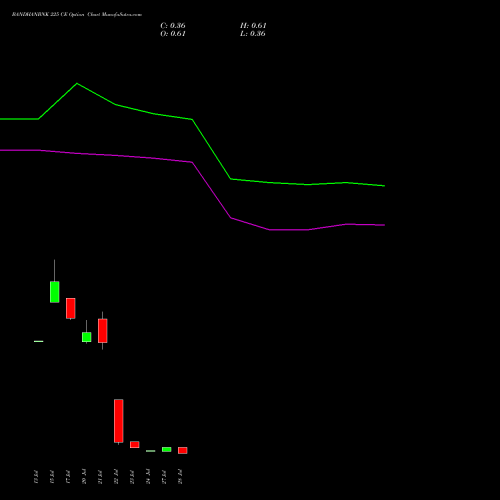The image size is (500, 500).
Task: Click the '27 Jul' date axis label
Action: click(164, 477)
